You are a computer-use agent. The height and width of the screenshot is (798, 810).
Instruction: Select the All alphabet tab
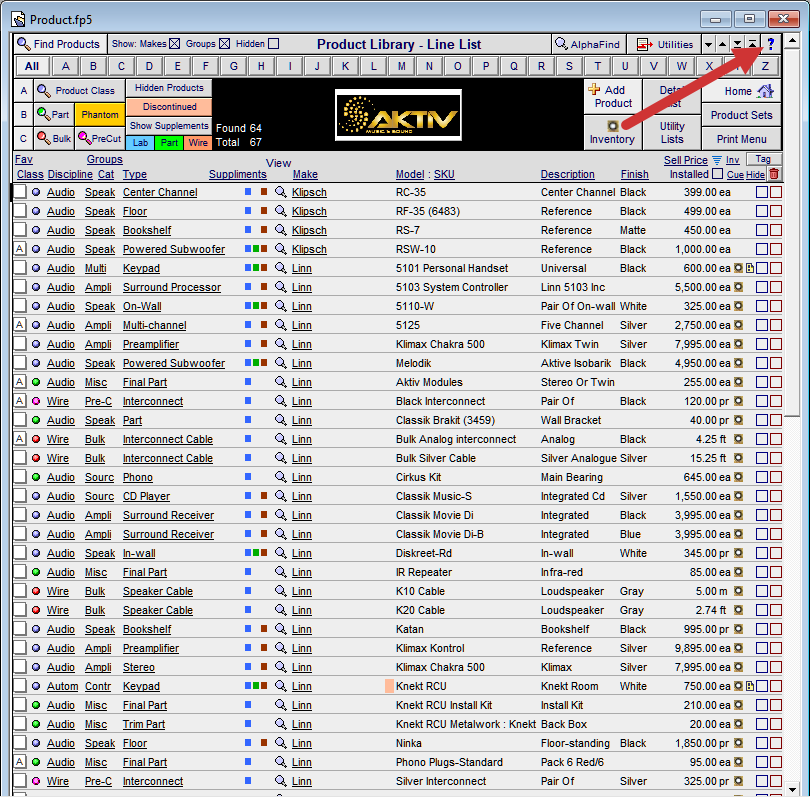pos(32,66)
